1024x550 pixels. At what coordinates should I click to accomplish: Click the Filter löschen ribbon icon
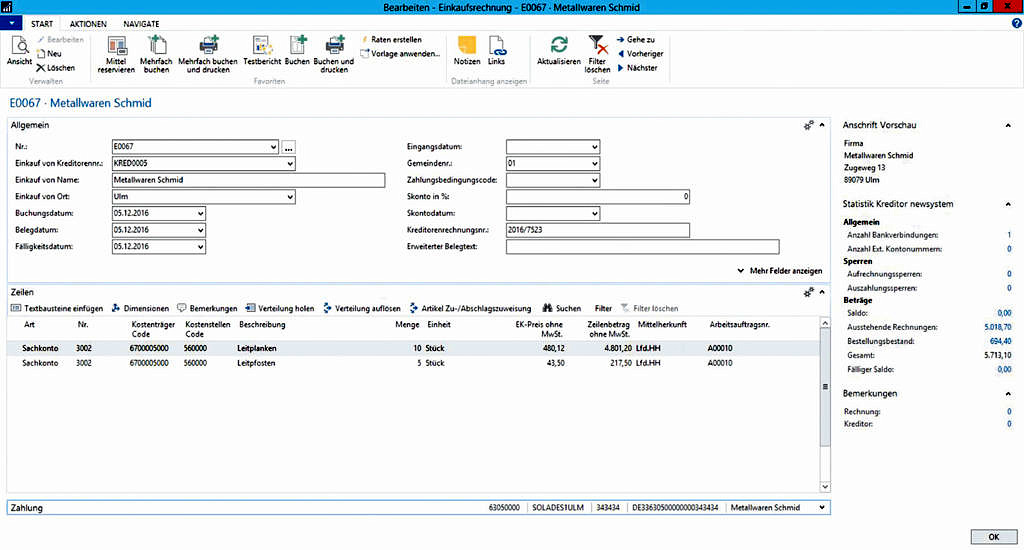click(597, 46)
